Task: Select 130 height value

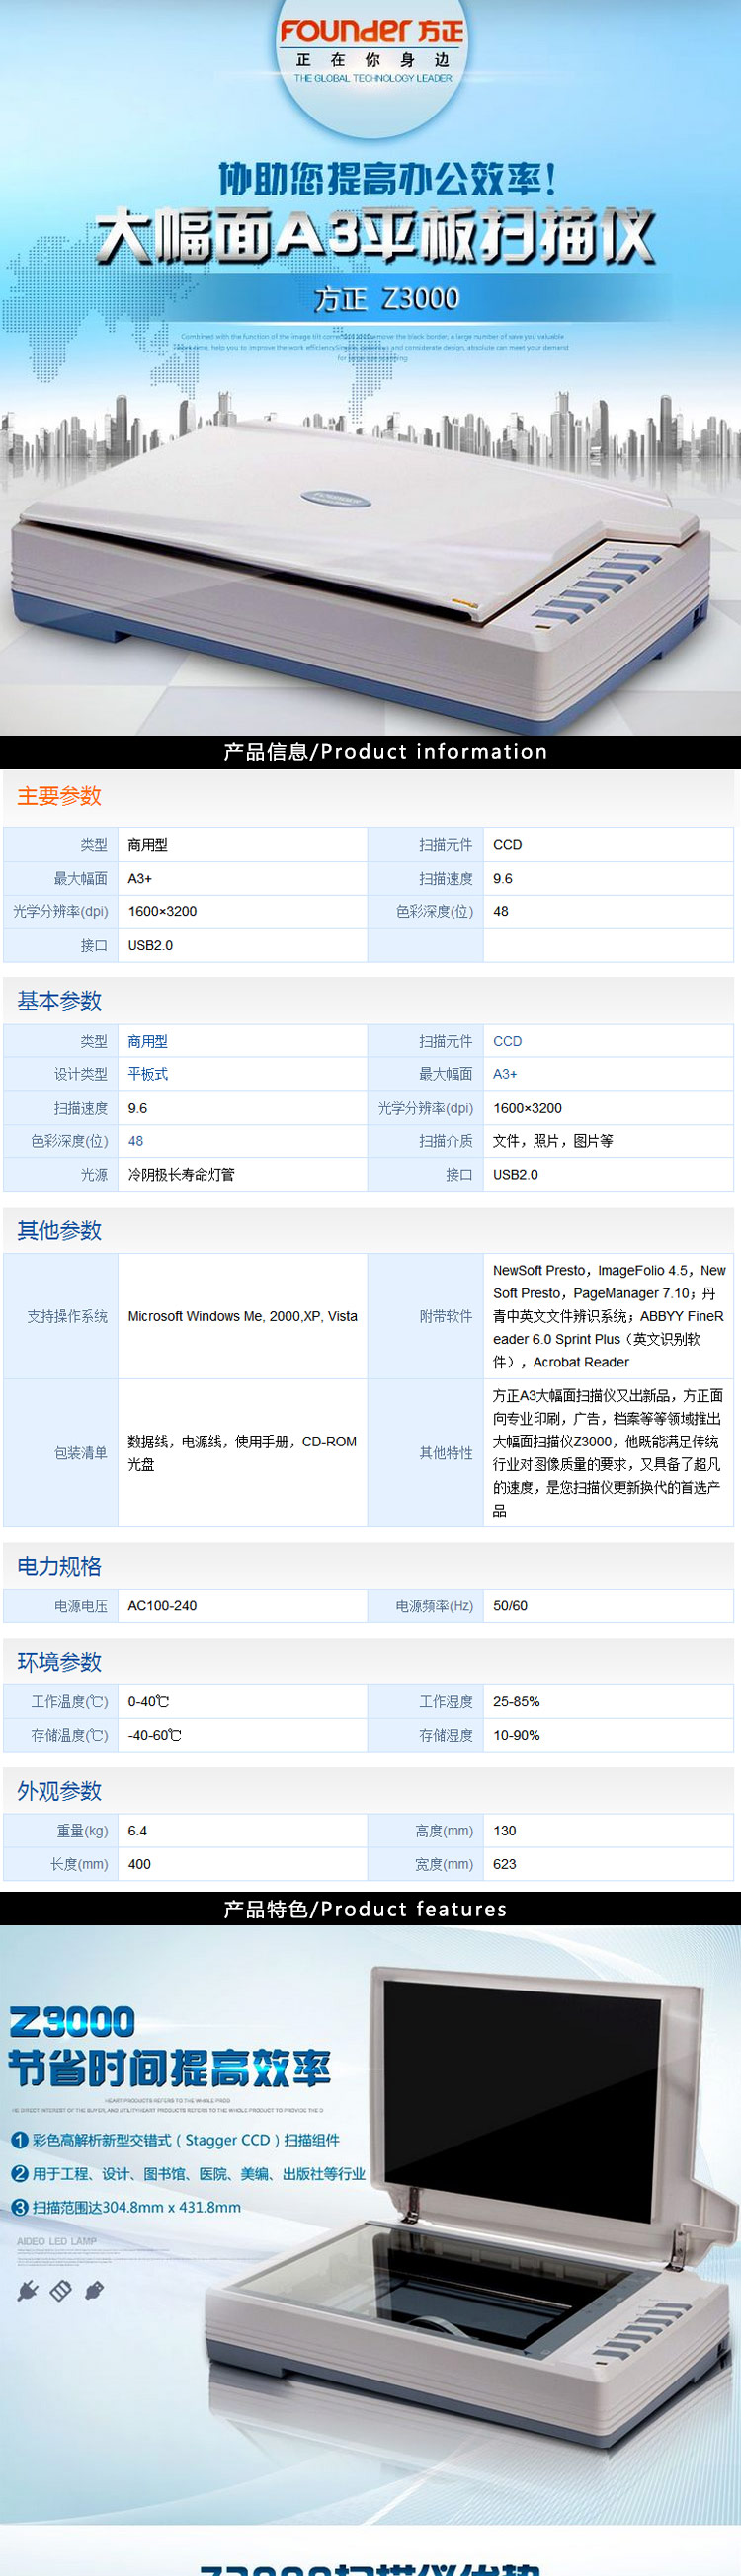Action: coord(504,1831)
